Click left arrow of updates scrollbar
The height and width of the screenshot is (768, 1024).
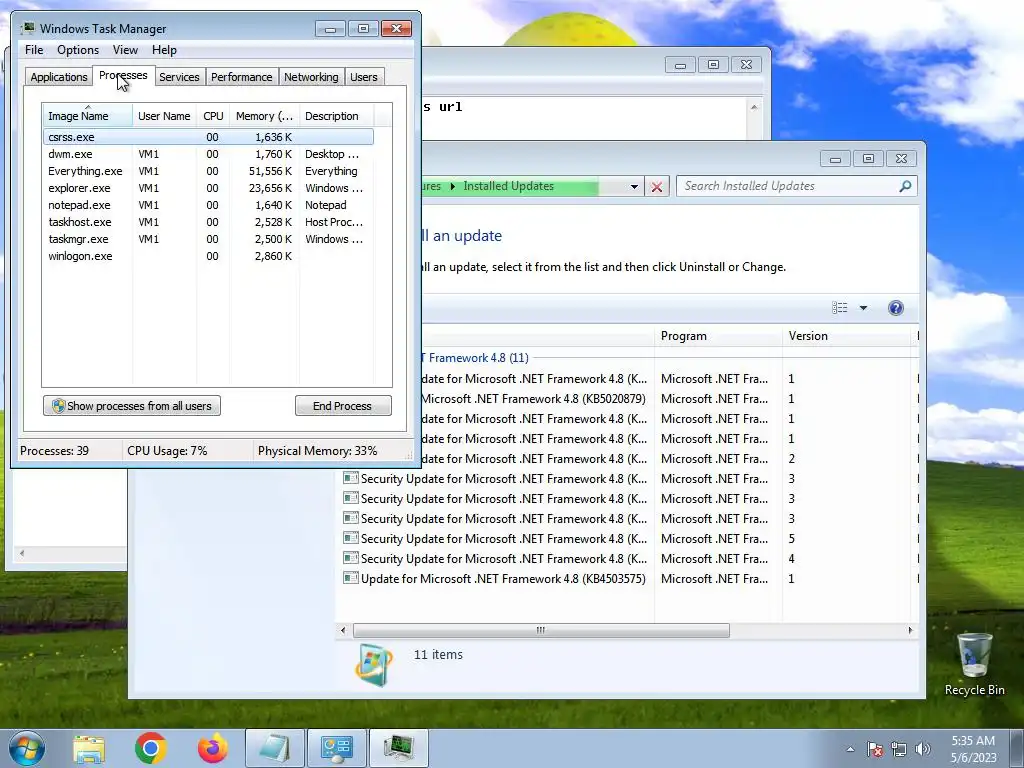(344, 630)
